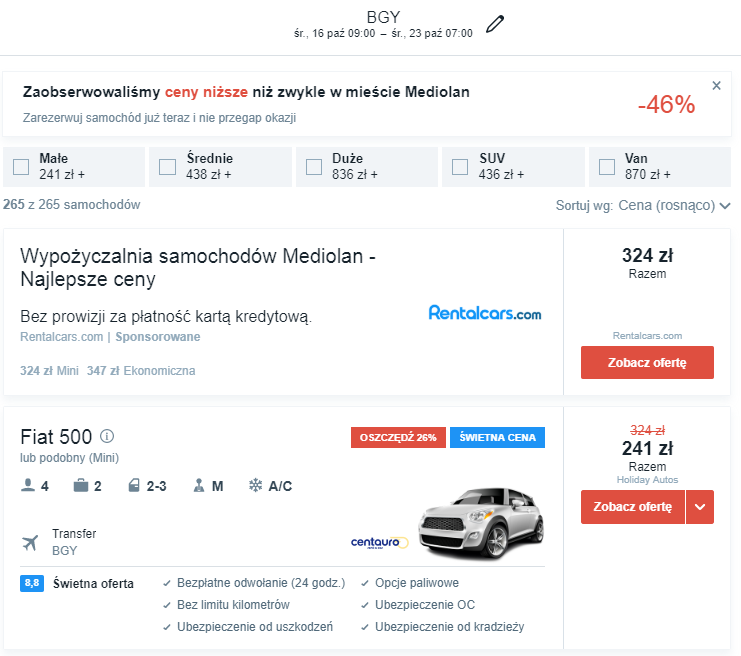The width and height of the screenshot is (741, 656).
Task: Expand more offers arrow for Fiat 500
Action: (x=700, y=507)
